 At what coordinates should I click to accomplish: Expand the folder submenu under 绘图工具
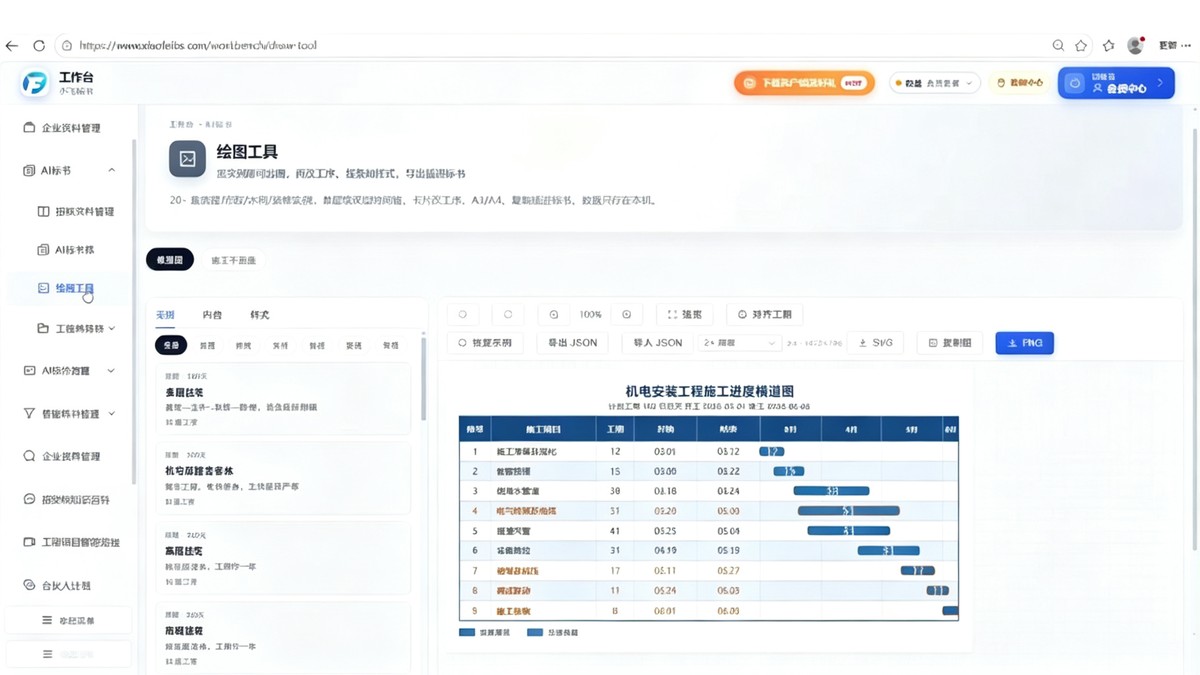point(111,328)
